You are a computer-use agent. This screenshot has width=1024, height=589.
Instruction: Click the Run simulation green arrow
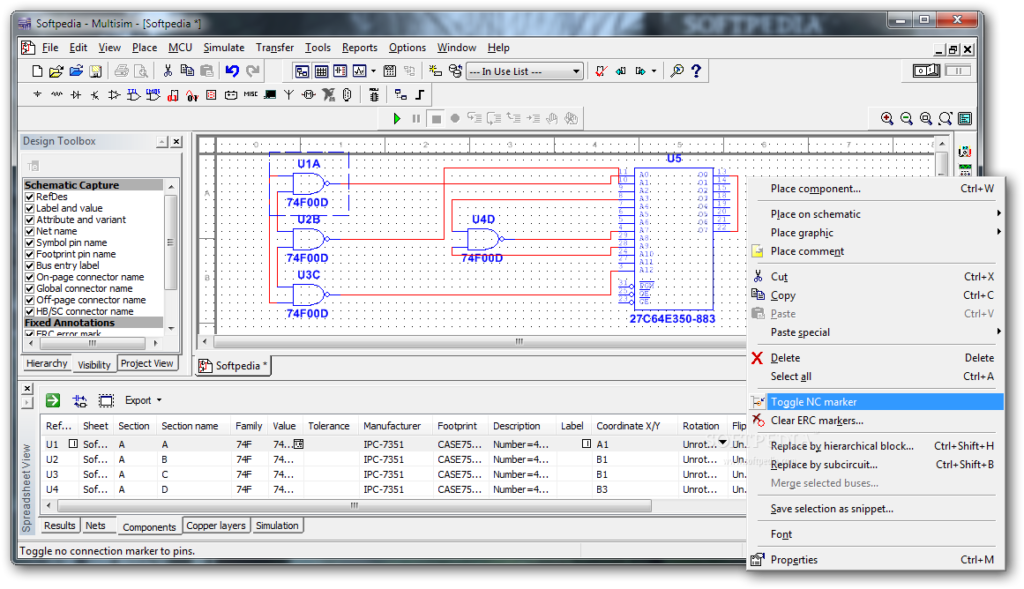coord(396,117)
